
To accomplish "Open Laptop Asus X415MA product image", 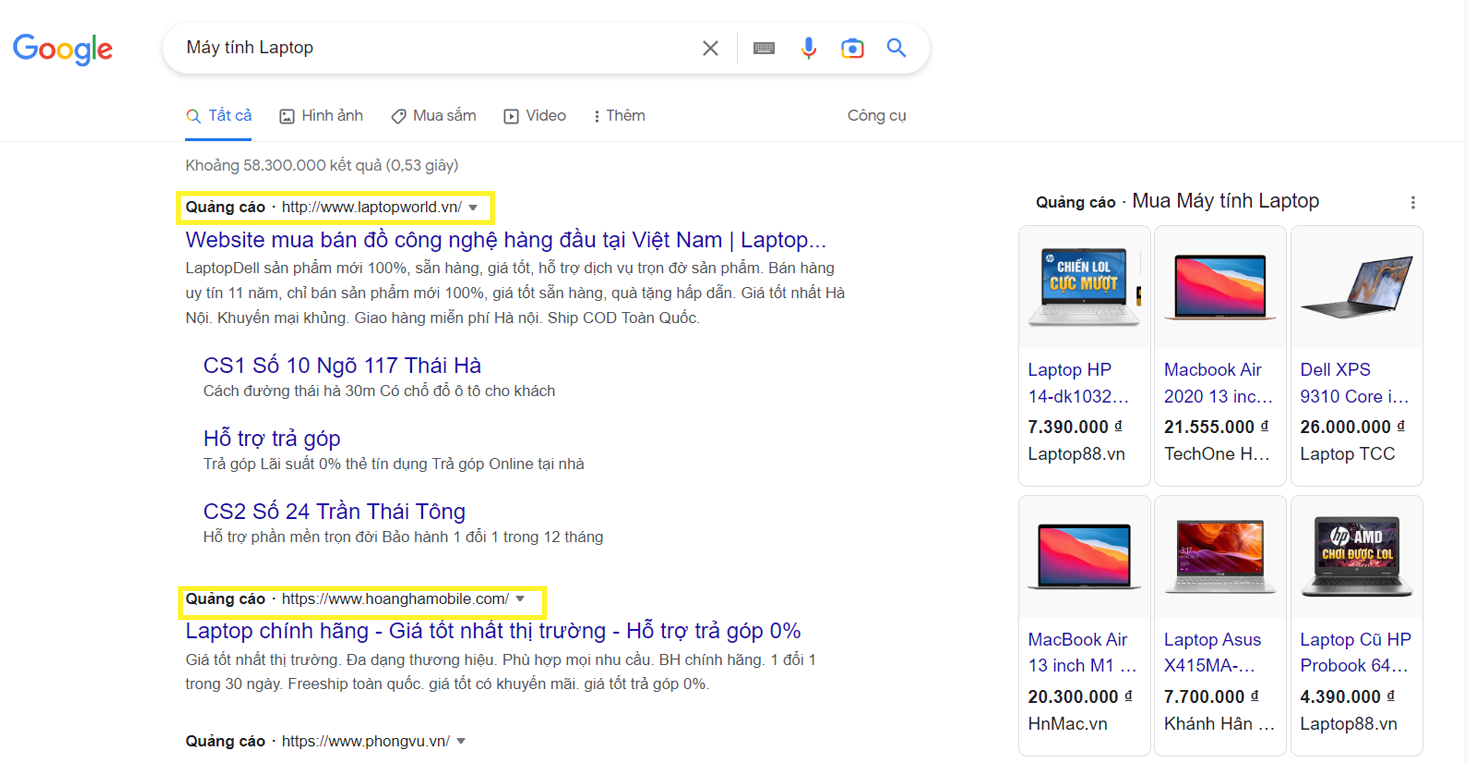I will coord(1220,557).
